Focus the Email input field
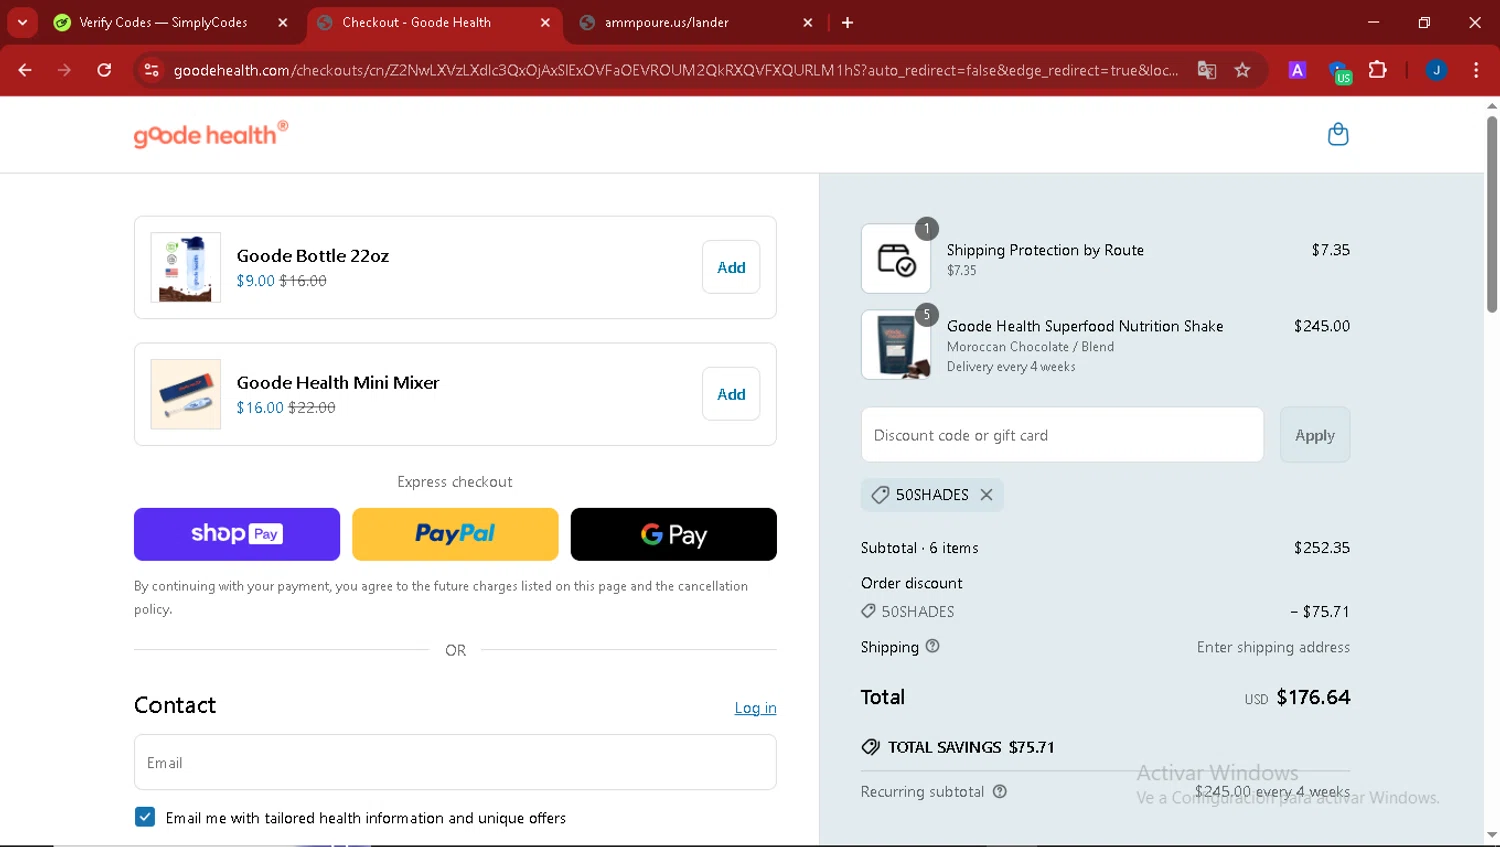 coord(455,762)
